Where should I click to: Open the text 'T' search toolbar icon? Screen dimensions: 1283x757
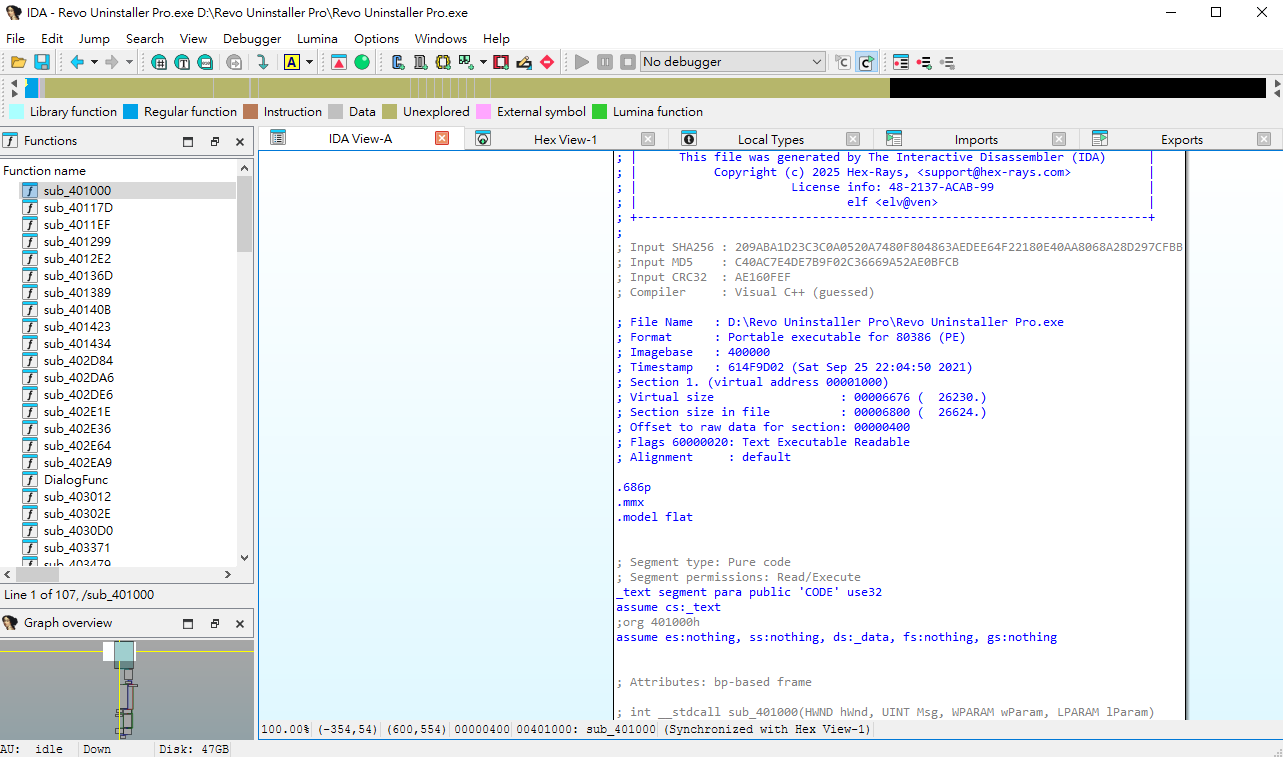tap(182, 62)
